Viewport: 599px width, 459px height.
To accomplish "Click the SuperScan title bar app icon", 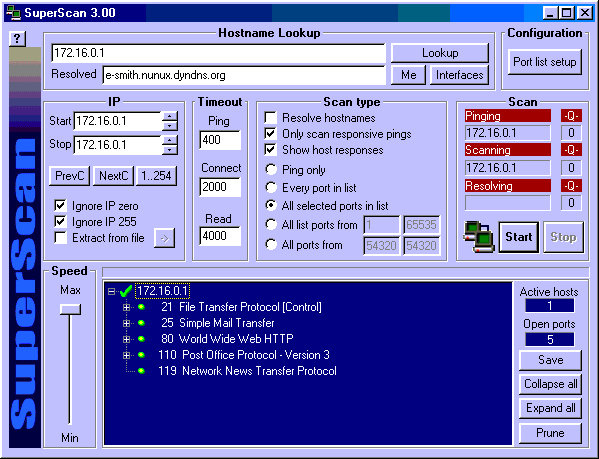I will pos(13,13).
